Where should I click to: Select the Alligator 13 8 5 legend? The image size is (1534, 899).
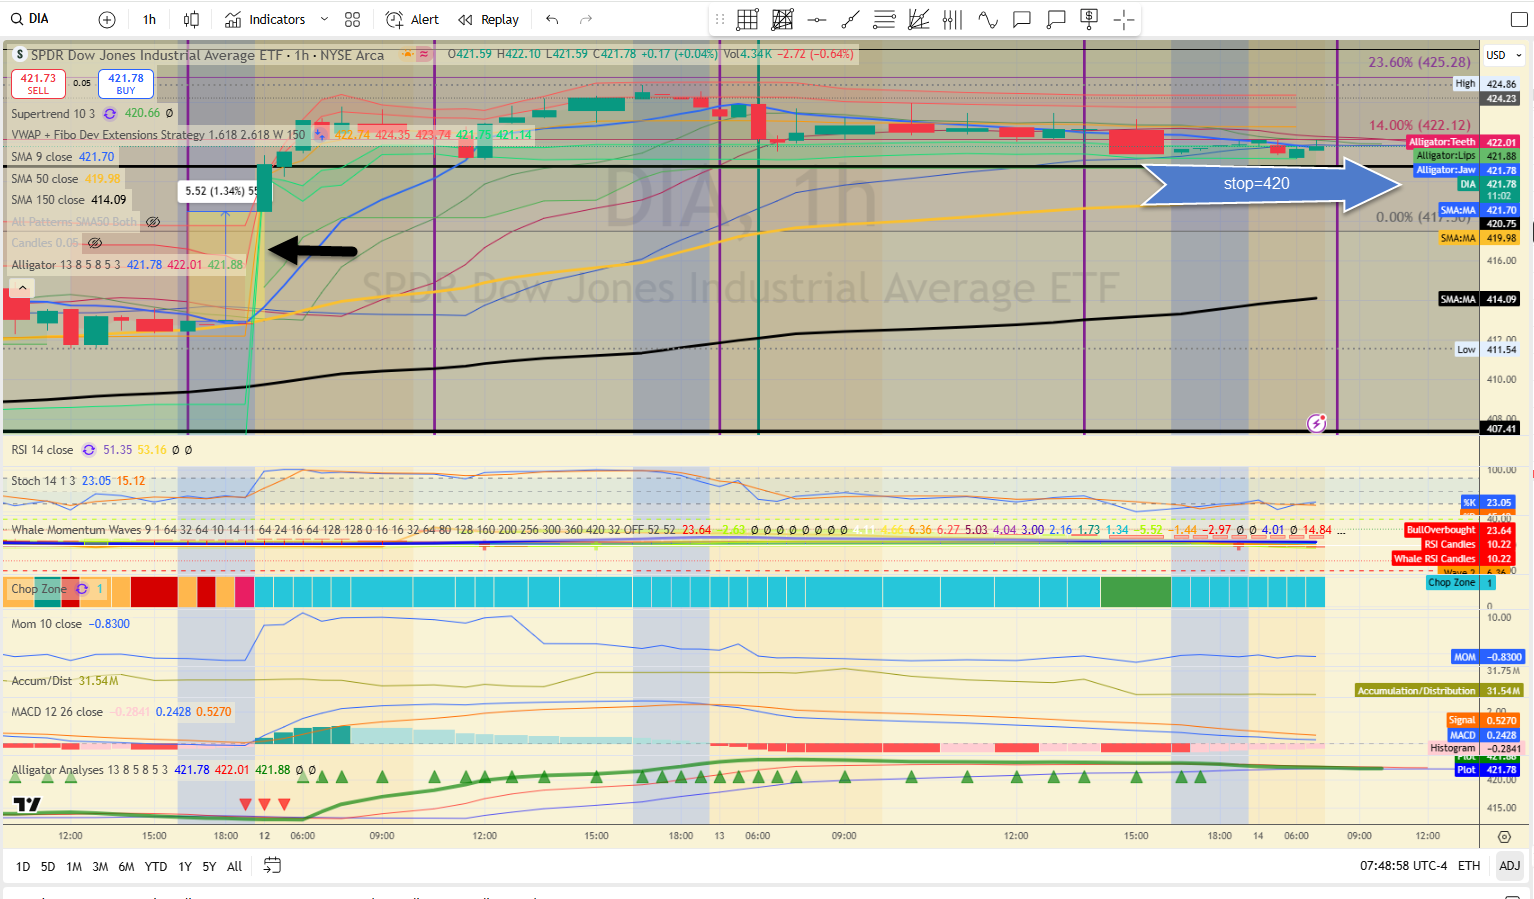click(66, 265)
